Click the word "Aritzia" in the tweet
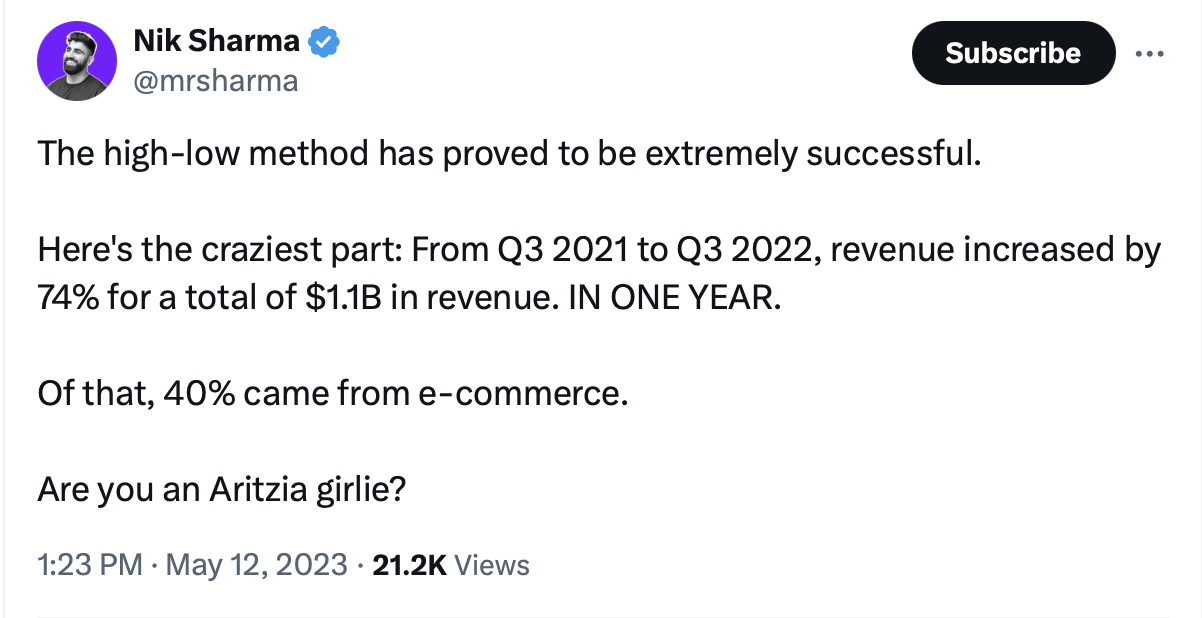Image resolution: width=1202 pixels, height=618 pixels. pyautogui.click(x=261, y=490)
